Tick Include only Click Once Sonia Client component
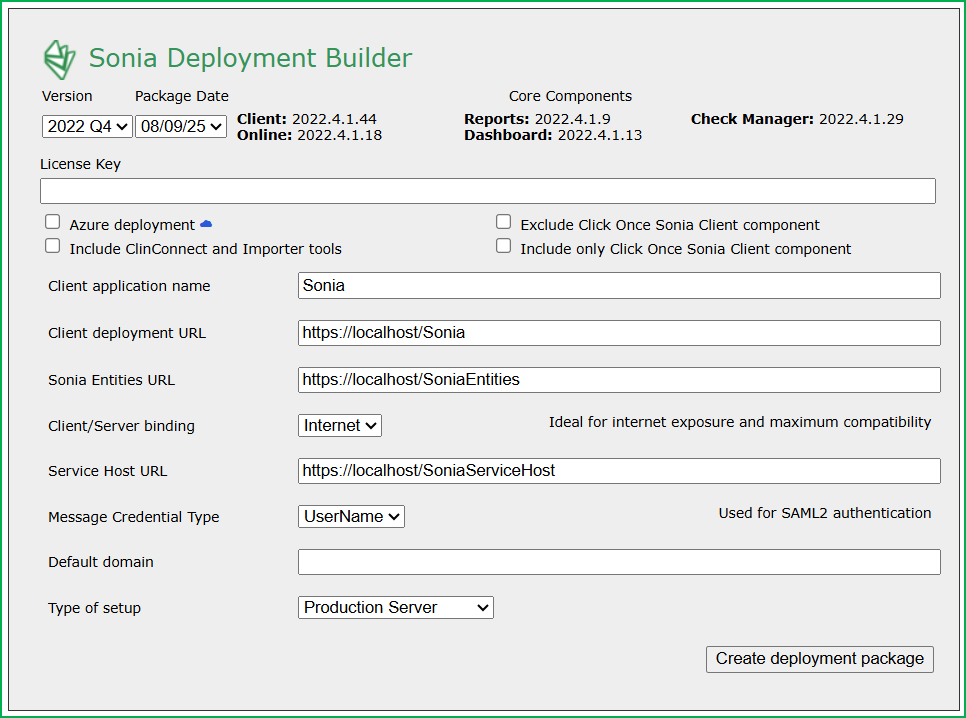This screenshot has width=966, height=718. 504,246
